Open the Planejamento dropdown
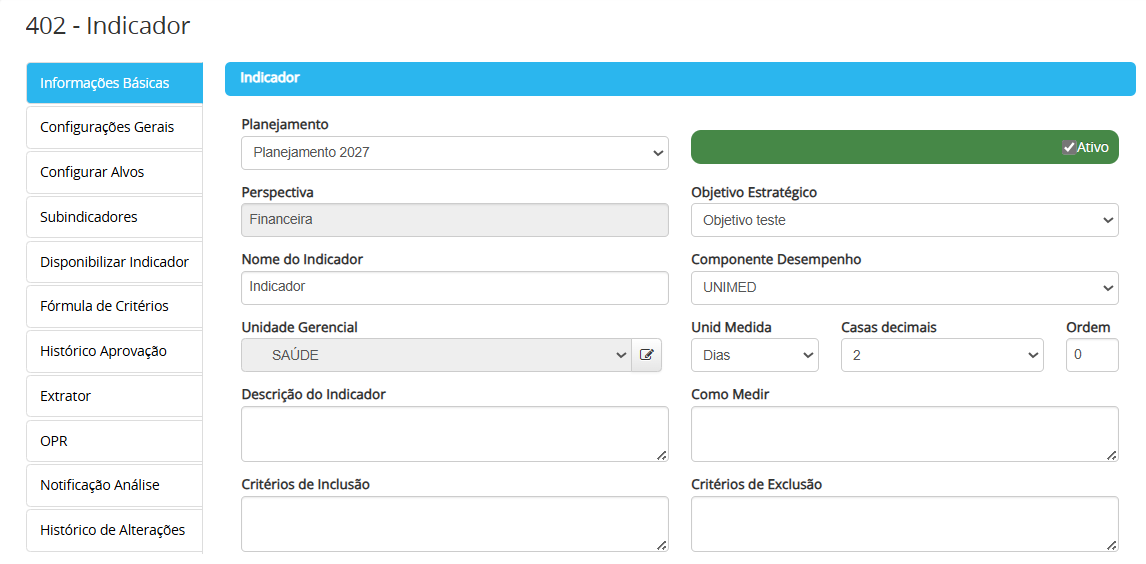Screen dimensions: 1146x564 [454, 153]
